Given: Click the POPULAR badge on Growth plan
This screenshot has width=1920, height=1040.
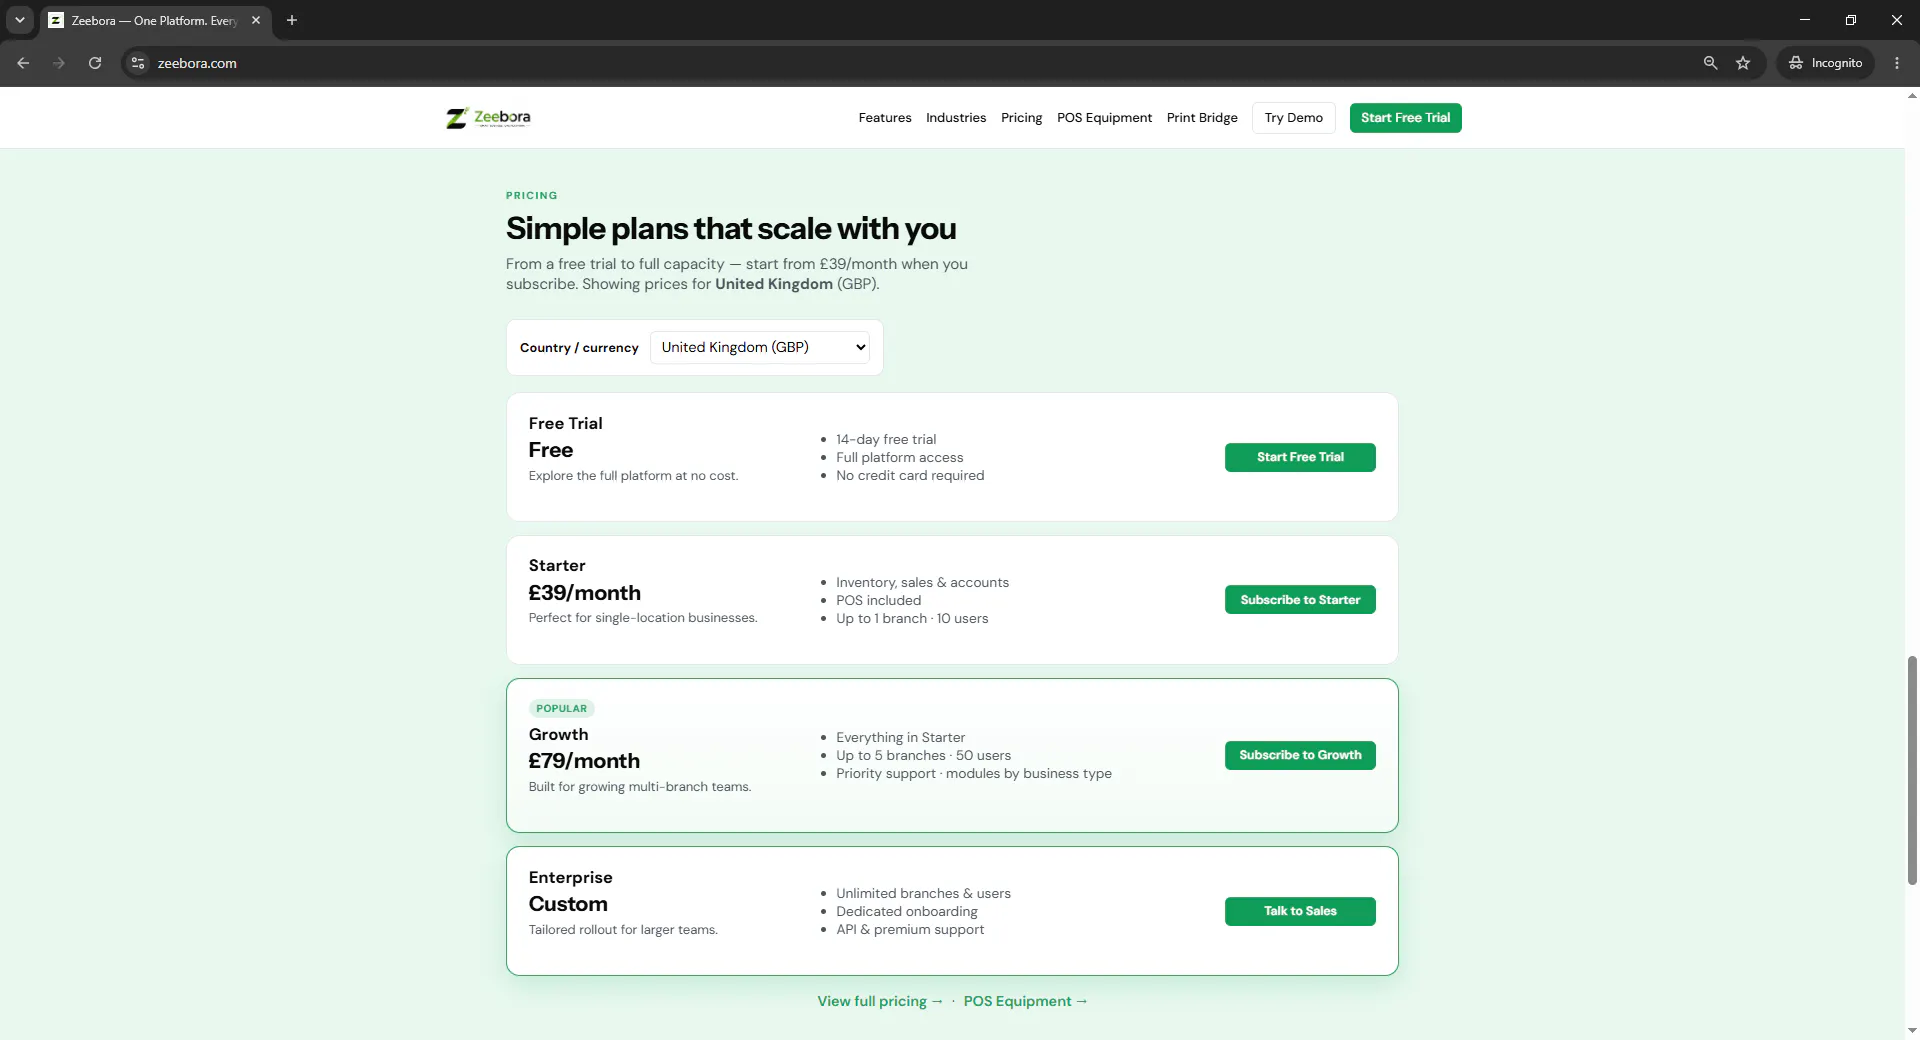Looking at the screenshot, I should coord(561,708).
